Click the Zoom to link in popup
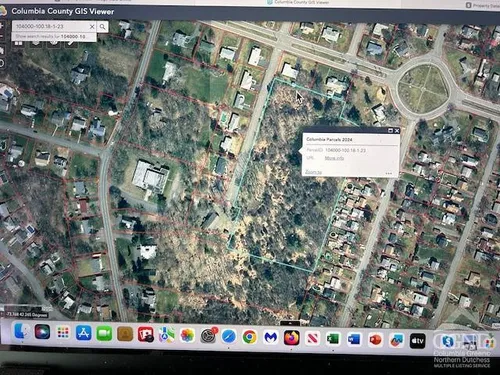 point(313,172)
